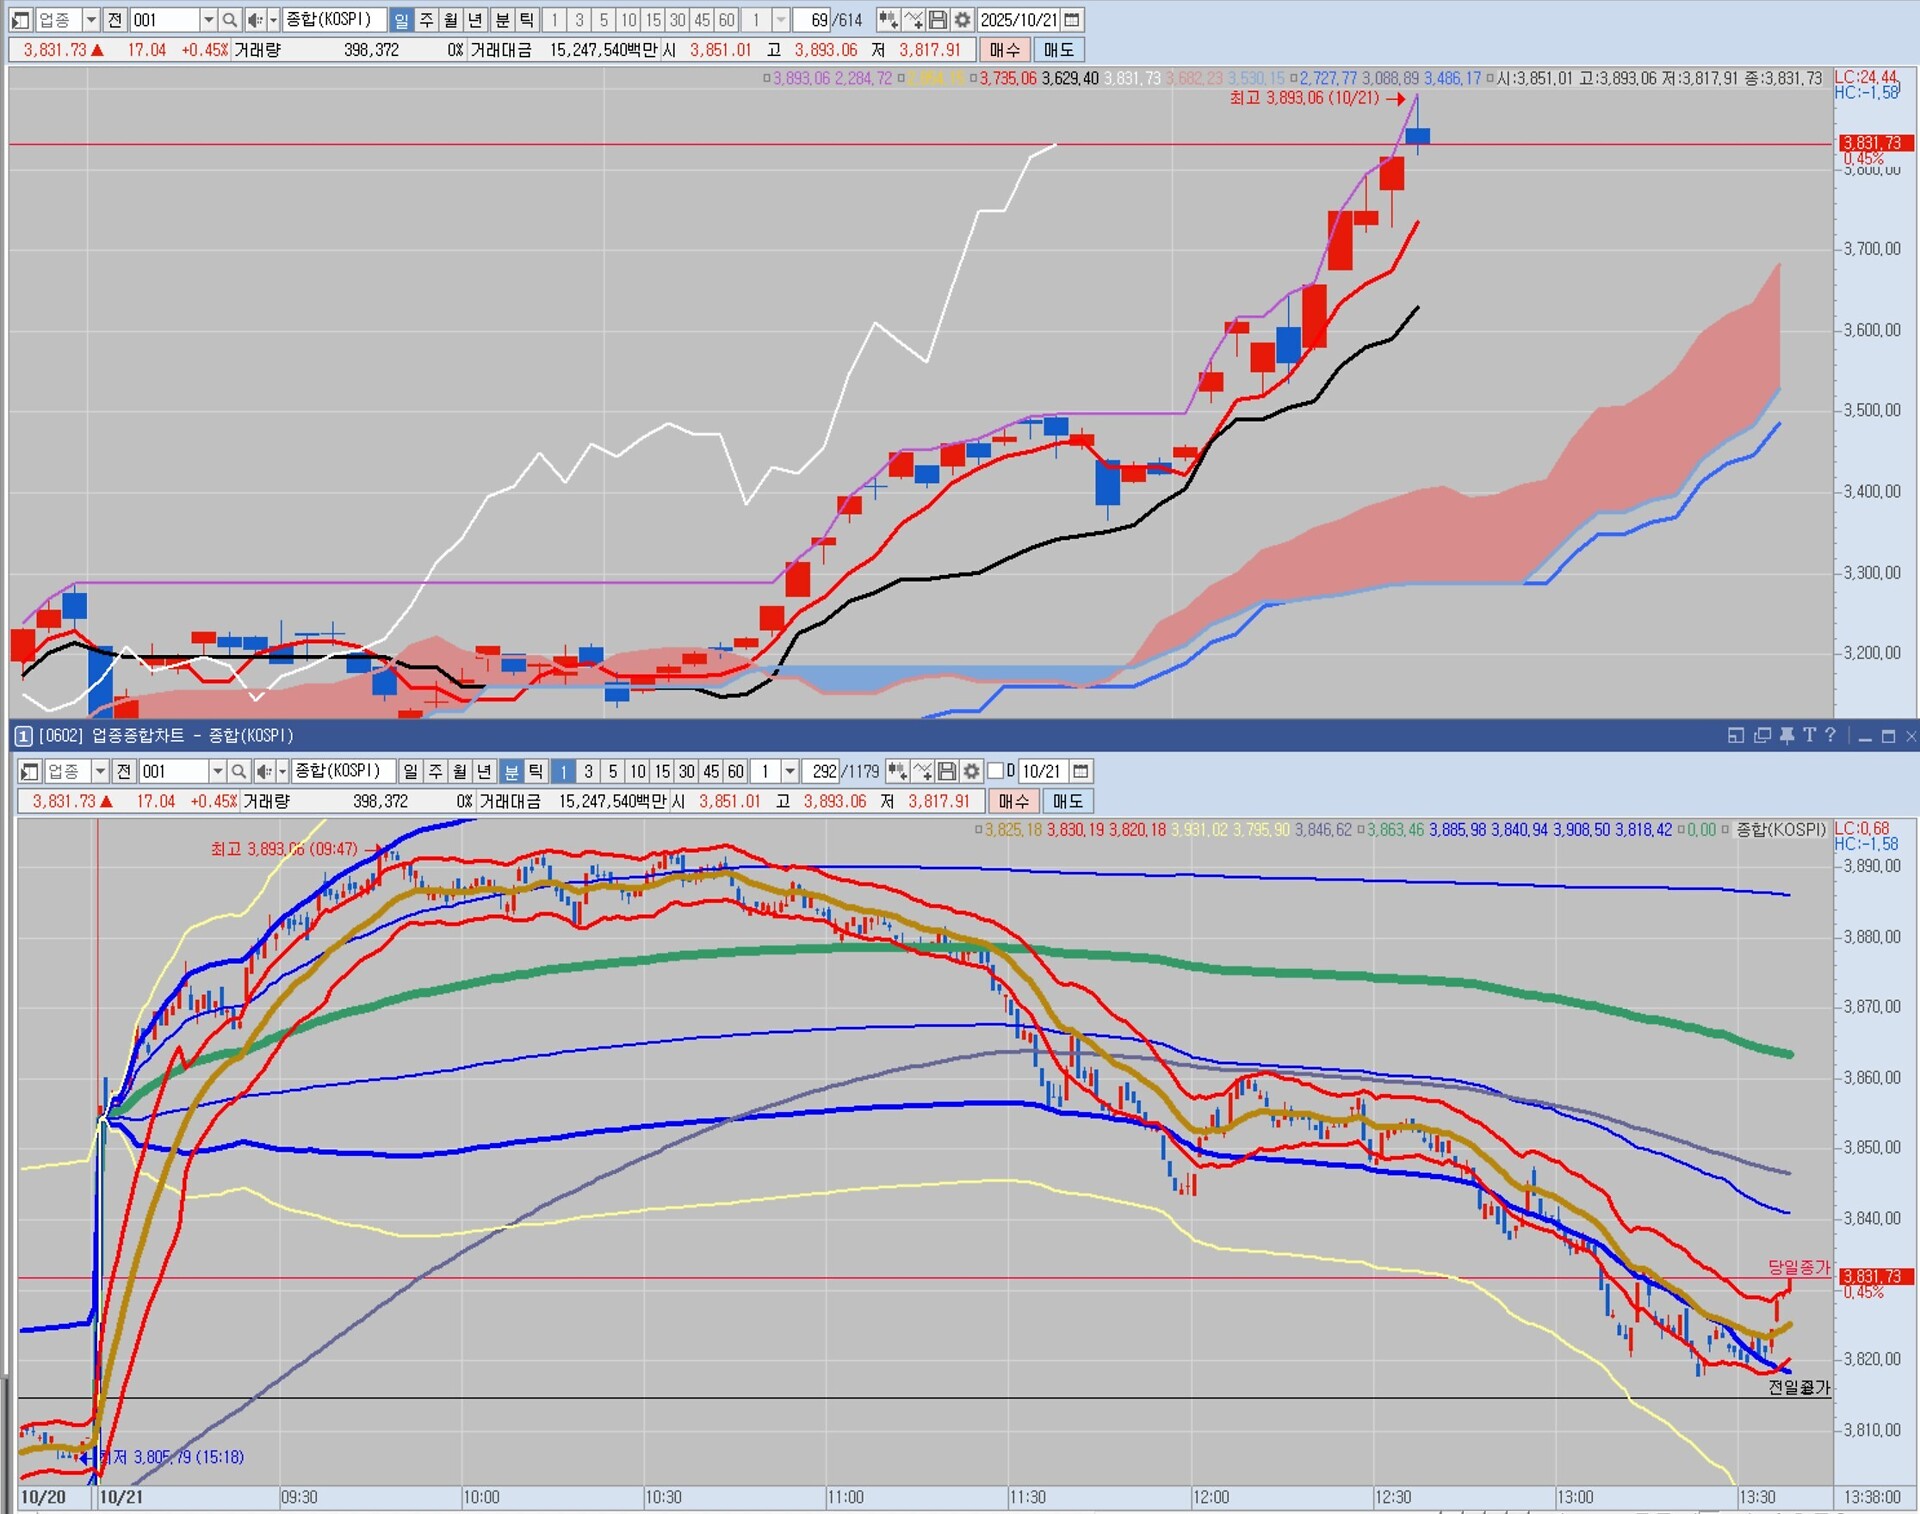Click the save icon in the top chart toolbar

point(938,20)
